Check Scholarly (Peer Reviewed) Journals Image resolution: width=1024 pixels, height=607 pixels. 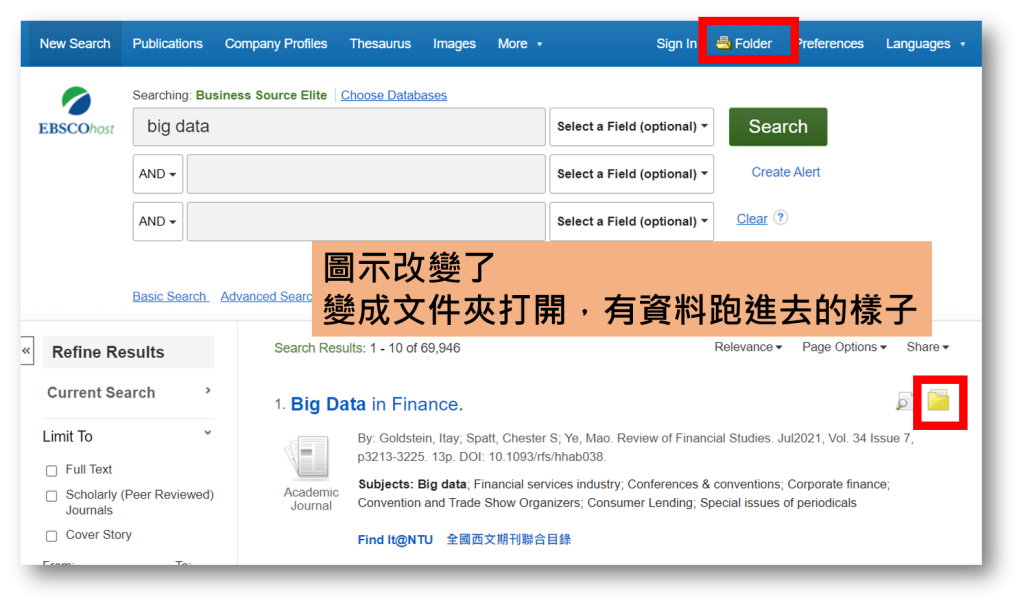52,496
